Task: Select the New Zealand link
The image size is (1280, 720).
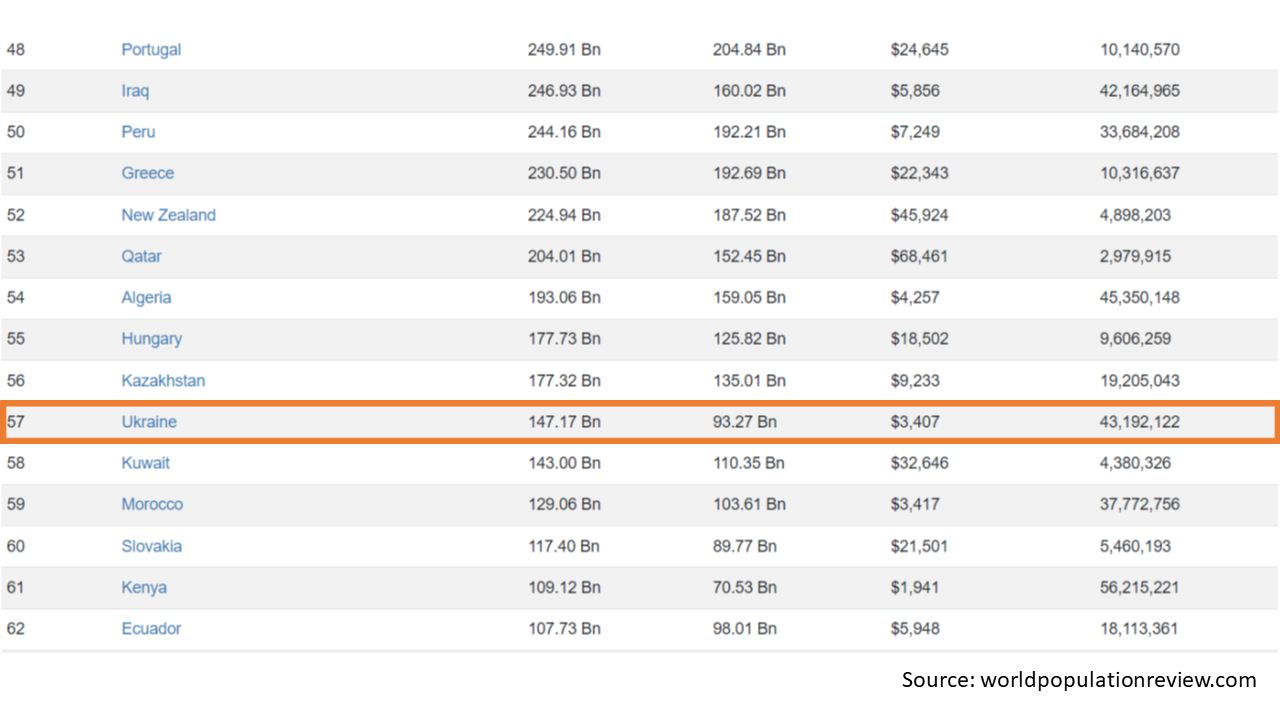Action: point(168,215)
